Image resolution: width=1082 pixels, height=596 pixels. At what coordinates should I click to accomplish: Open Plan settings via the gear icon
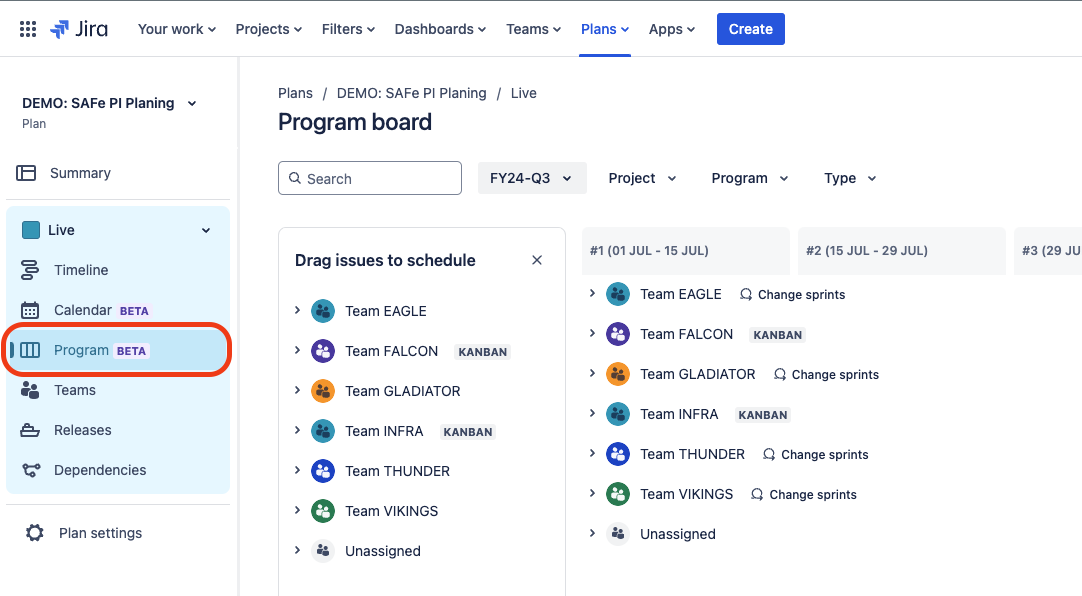tap(35, 533)
